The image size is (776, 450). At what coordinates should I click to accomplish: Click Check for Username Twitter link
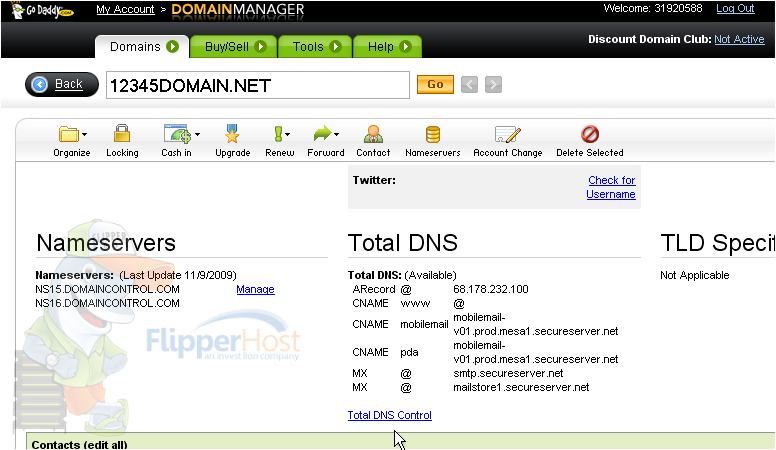(x=611, y=187)
